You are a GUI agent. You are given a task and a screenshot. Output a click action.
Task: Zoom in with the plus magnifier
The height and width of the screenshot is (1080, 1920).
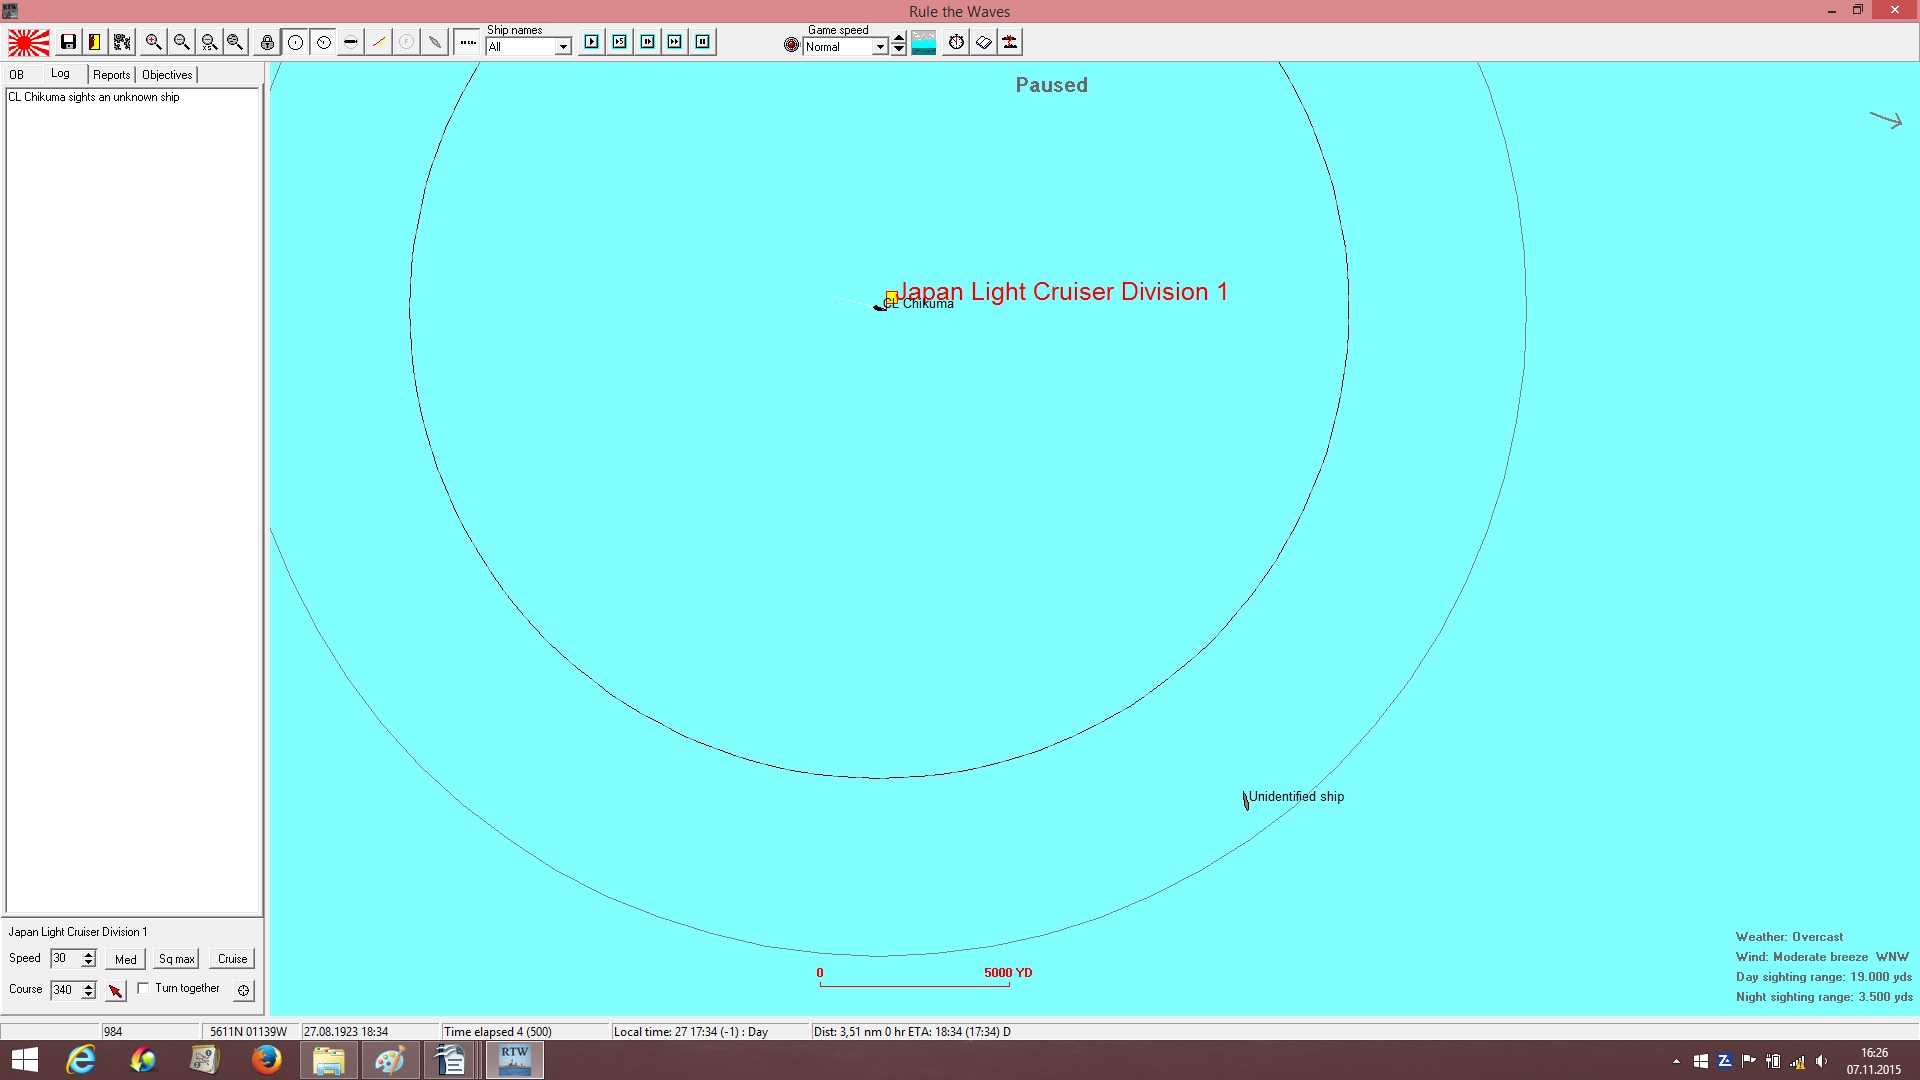click(x=153, y=42)
